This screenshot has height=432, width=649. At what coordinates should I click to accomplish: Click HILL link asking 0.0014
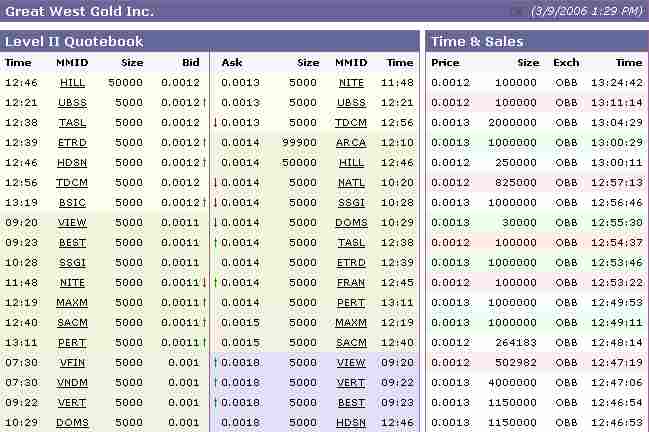[x=351, y=163]
